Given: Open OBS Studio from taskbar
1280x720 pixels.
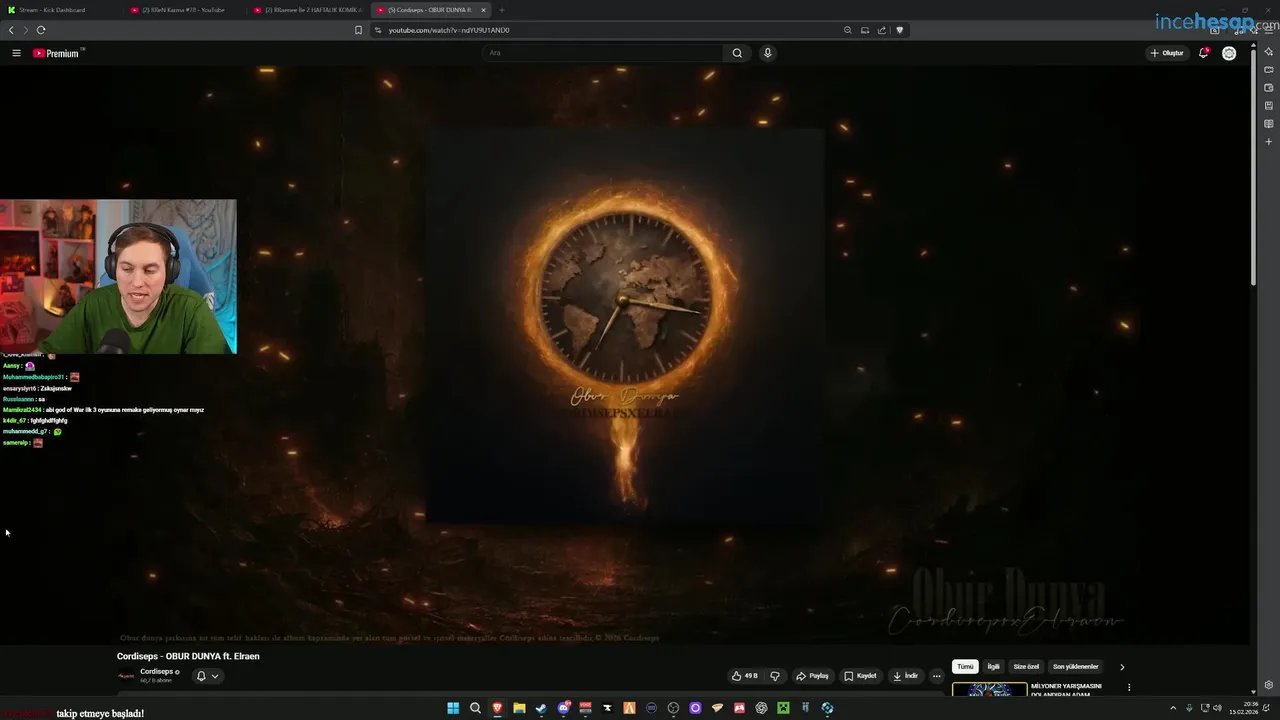Looking at the screenshot, I should point(673,708).
